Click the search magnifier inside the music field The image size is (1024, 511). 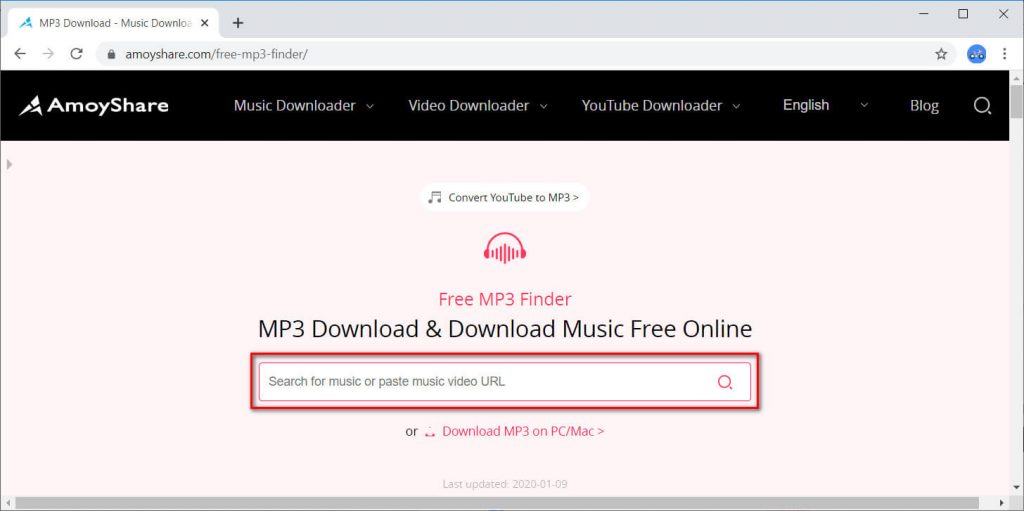pyautogui.click(x=725, y=382)
